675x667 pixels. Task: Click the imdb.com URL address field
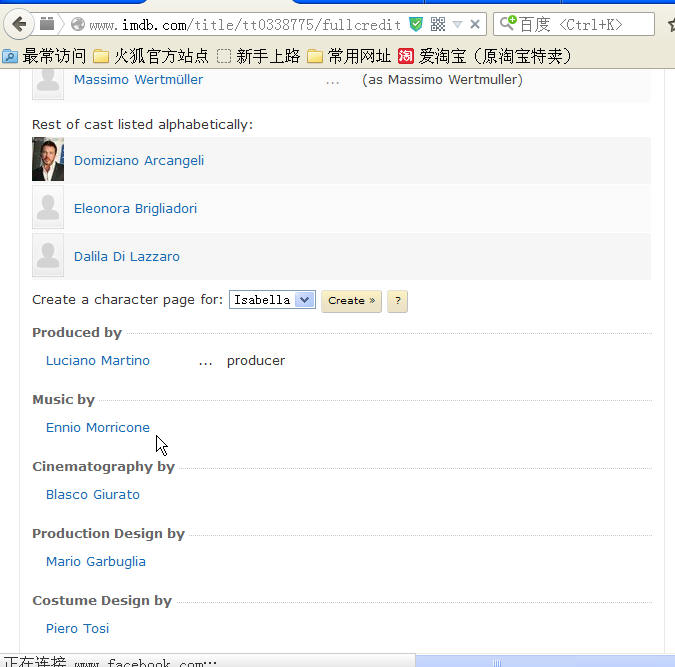245,25
